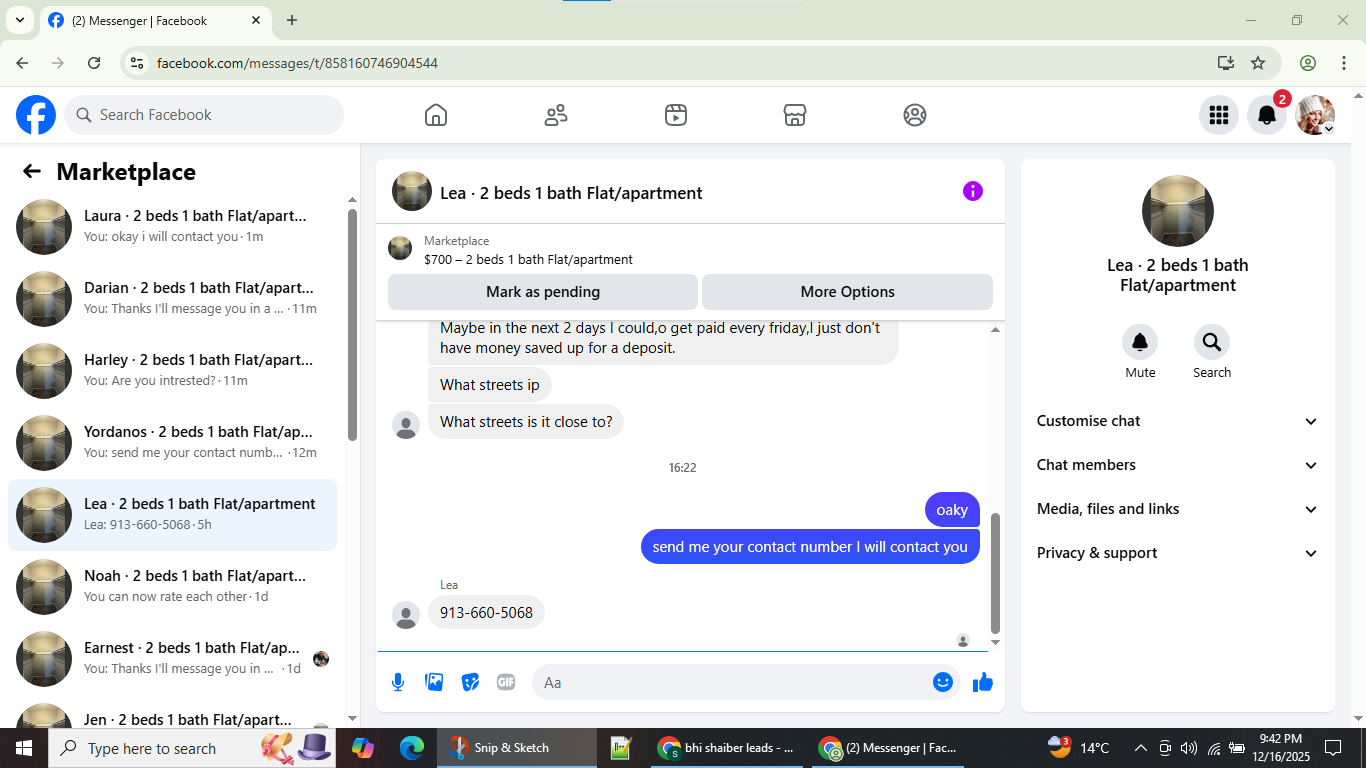Image resolution: width=1366 pixels, height=768 pixels.
Task: Open the Facebook menu grid icon
Action: click(x=1219, y=115)
